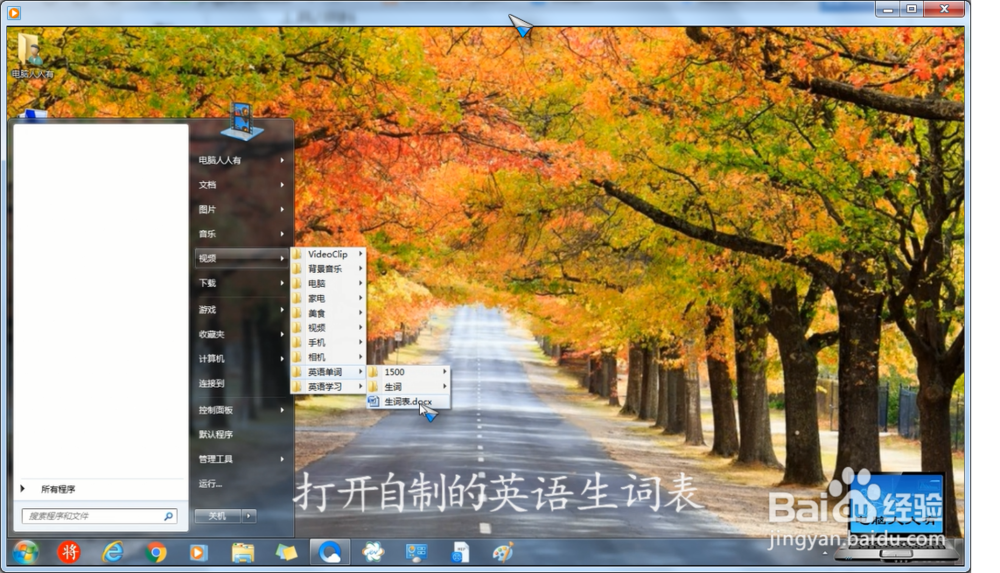
Task: Click the user picture above Start menu
Action: [x=241, y=121]
